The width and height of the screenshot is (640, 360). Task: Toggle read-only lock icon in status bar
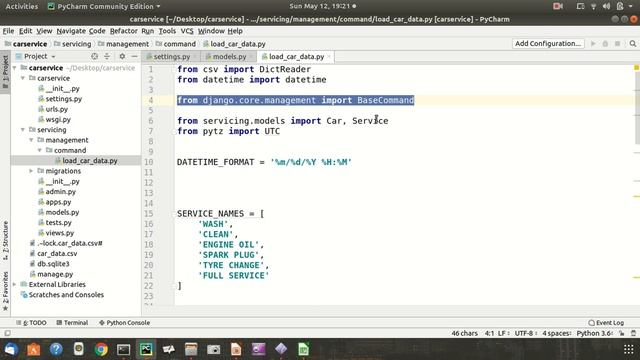pos(622,333)
